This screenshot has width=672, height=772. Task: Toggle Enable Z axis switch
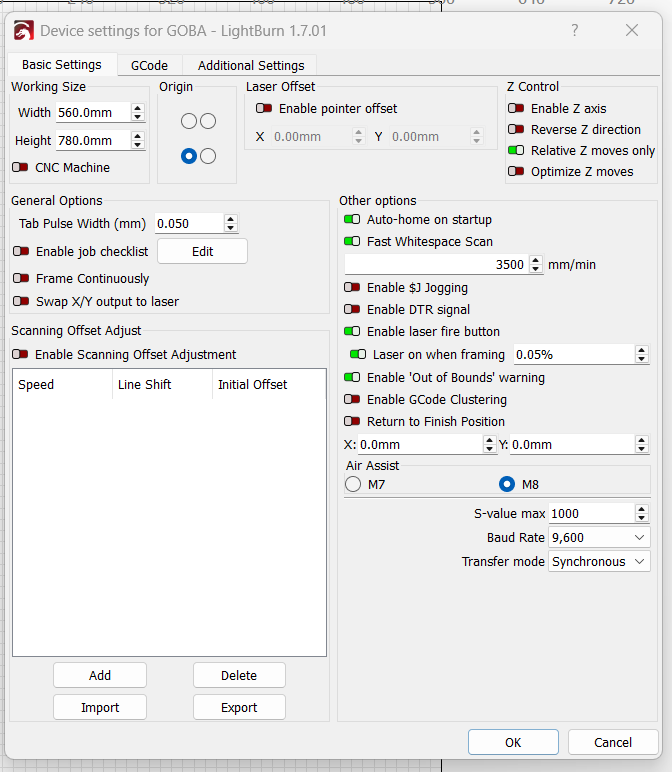tap(516, 108)
